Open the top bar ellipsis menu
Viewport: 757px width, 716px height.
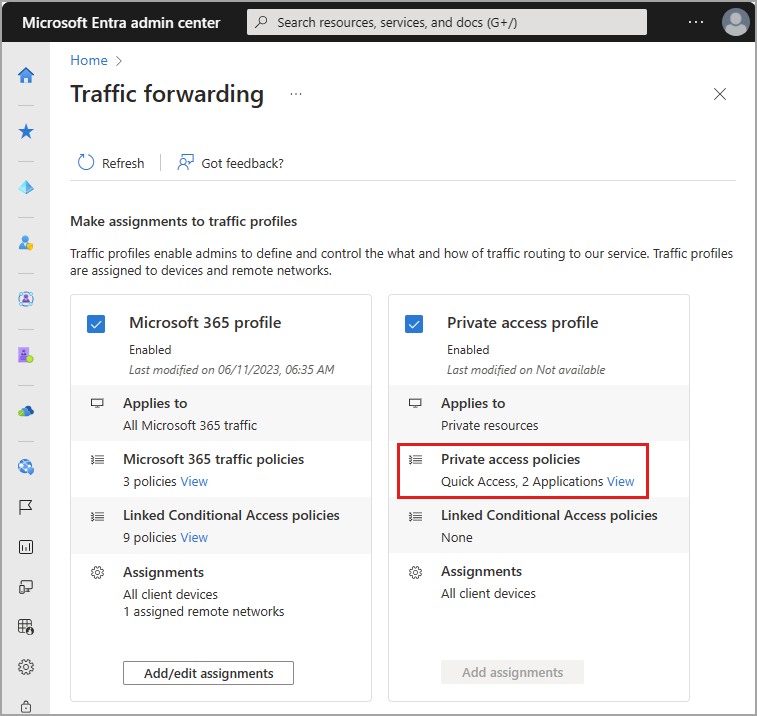pos(696,22)
